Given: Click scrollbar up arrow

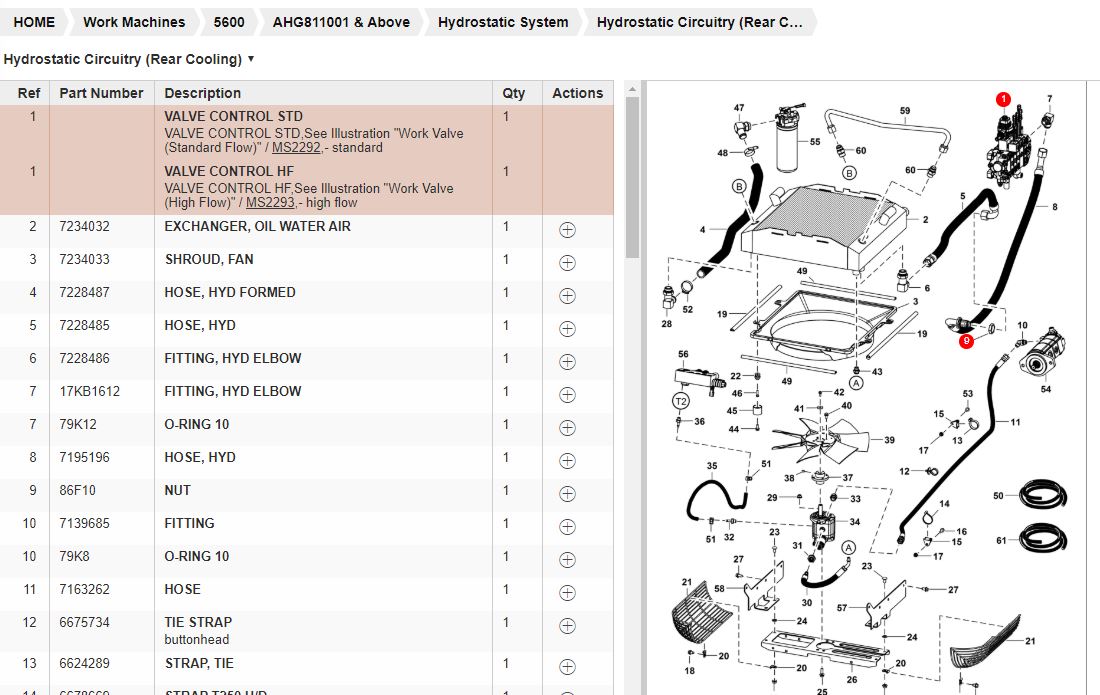Looking at the screenshot, I should tap(632, 90).
